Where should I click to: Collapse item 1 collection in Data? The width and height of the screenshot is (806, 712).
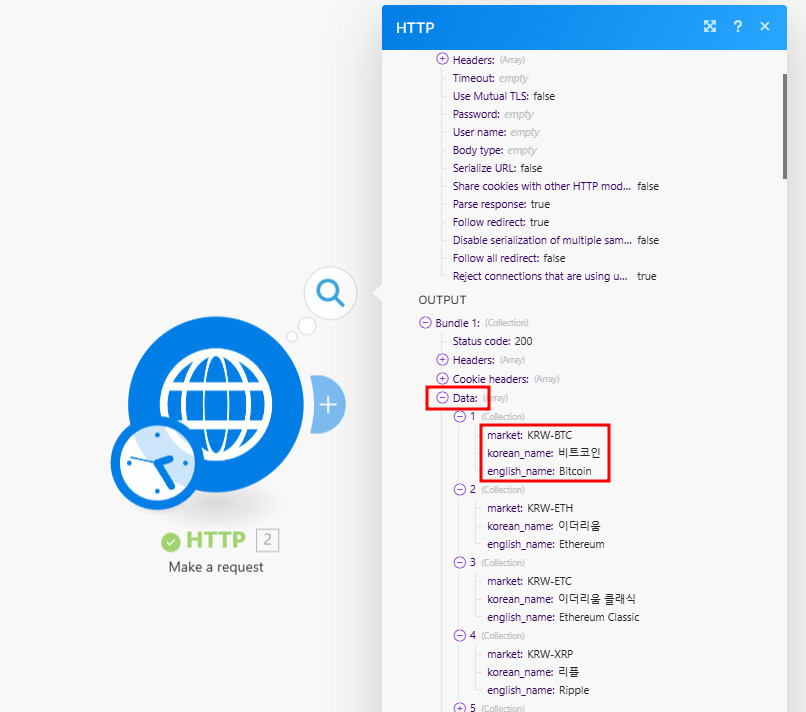[460, 416]
